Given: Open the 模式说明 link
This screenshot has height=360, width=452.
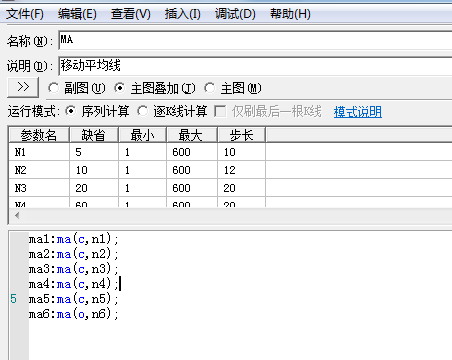Looking at the screenshot, I should coord(358,112).
